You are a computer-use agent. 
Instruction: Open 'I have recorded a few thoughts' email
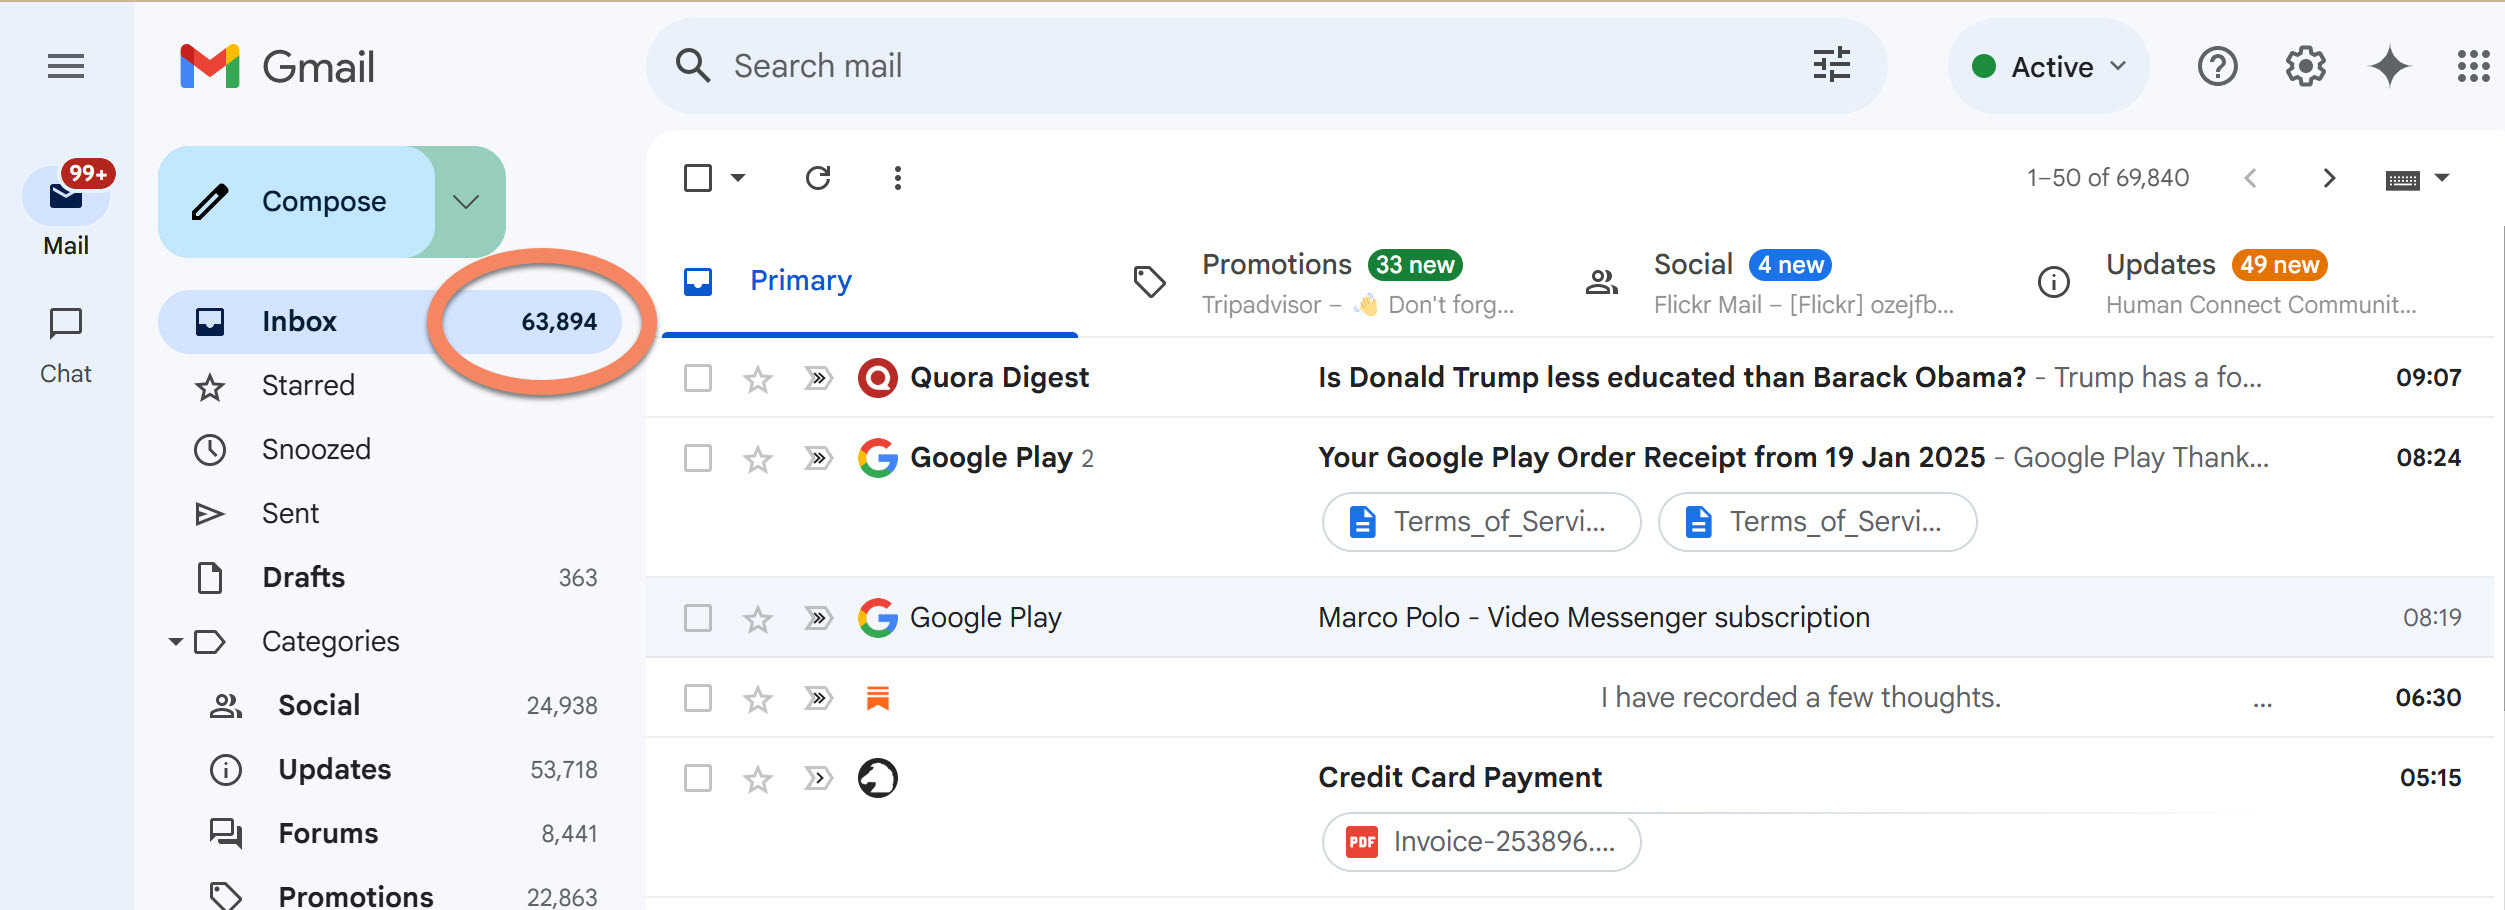coord(1570,698)
